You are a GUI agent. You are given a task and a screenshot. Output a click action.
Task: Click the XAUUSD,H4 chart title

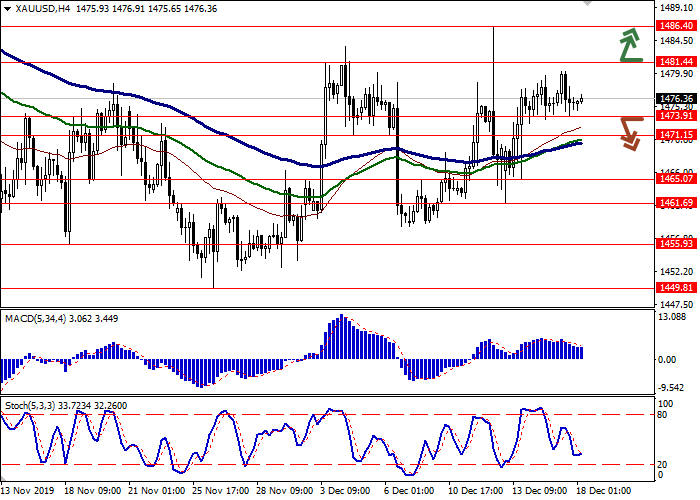pyautogui.click(x=36, y=8)
